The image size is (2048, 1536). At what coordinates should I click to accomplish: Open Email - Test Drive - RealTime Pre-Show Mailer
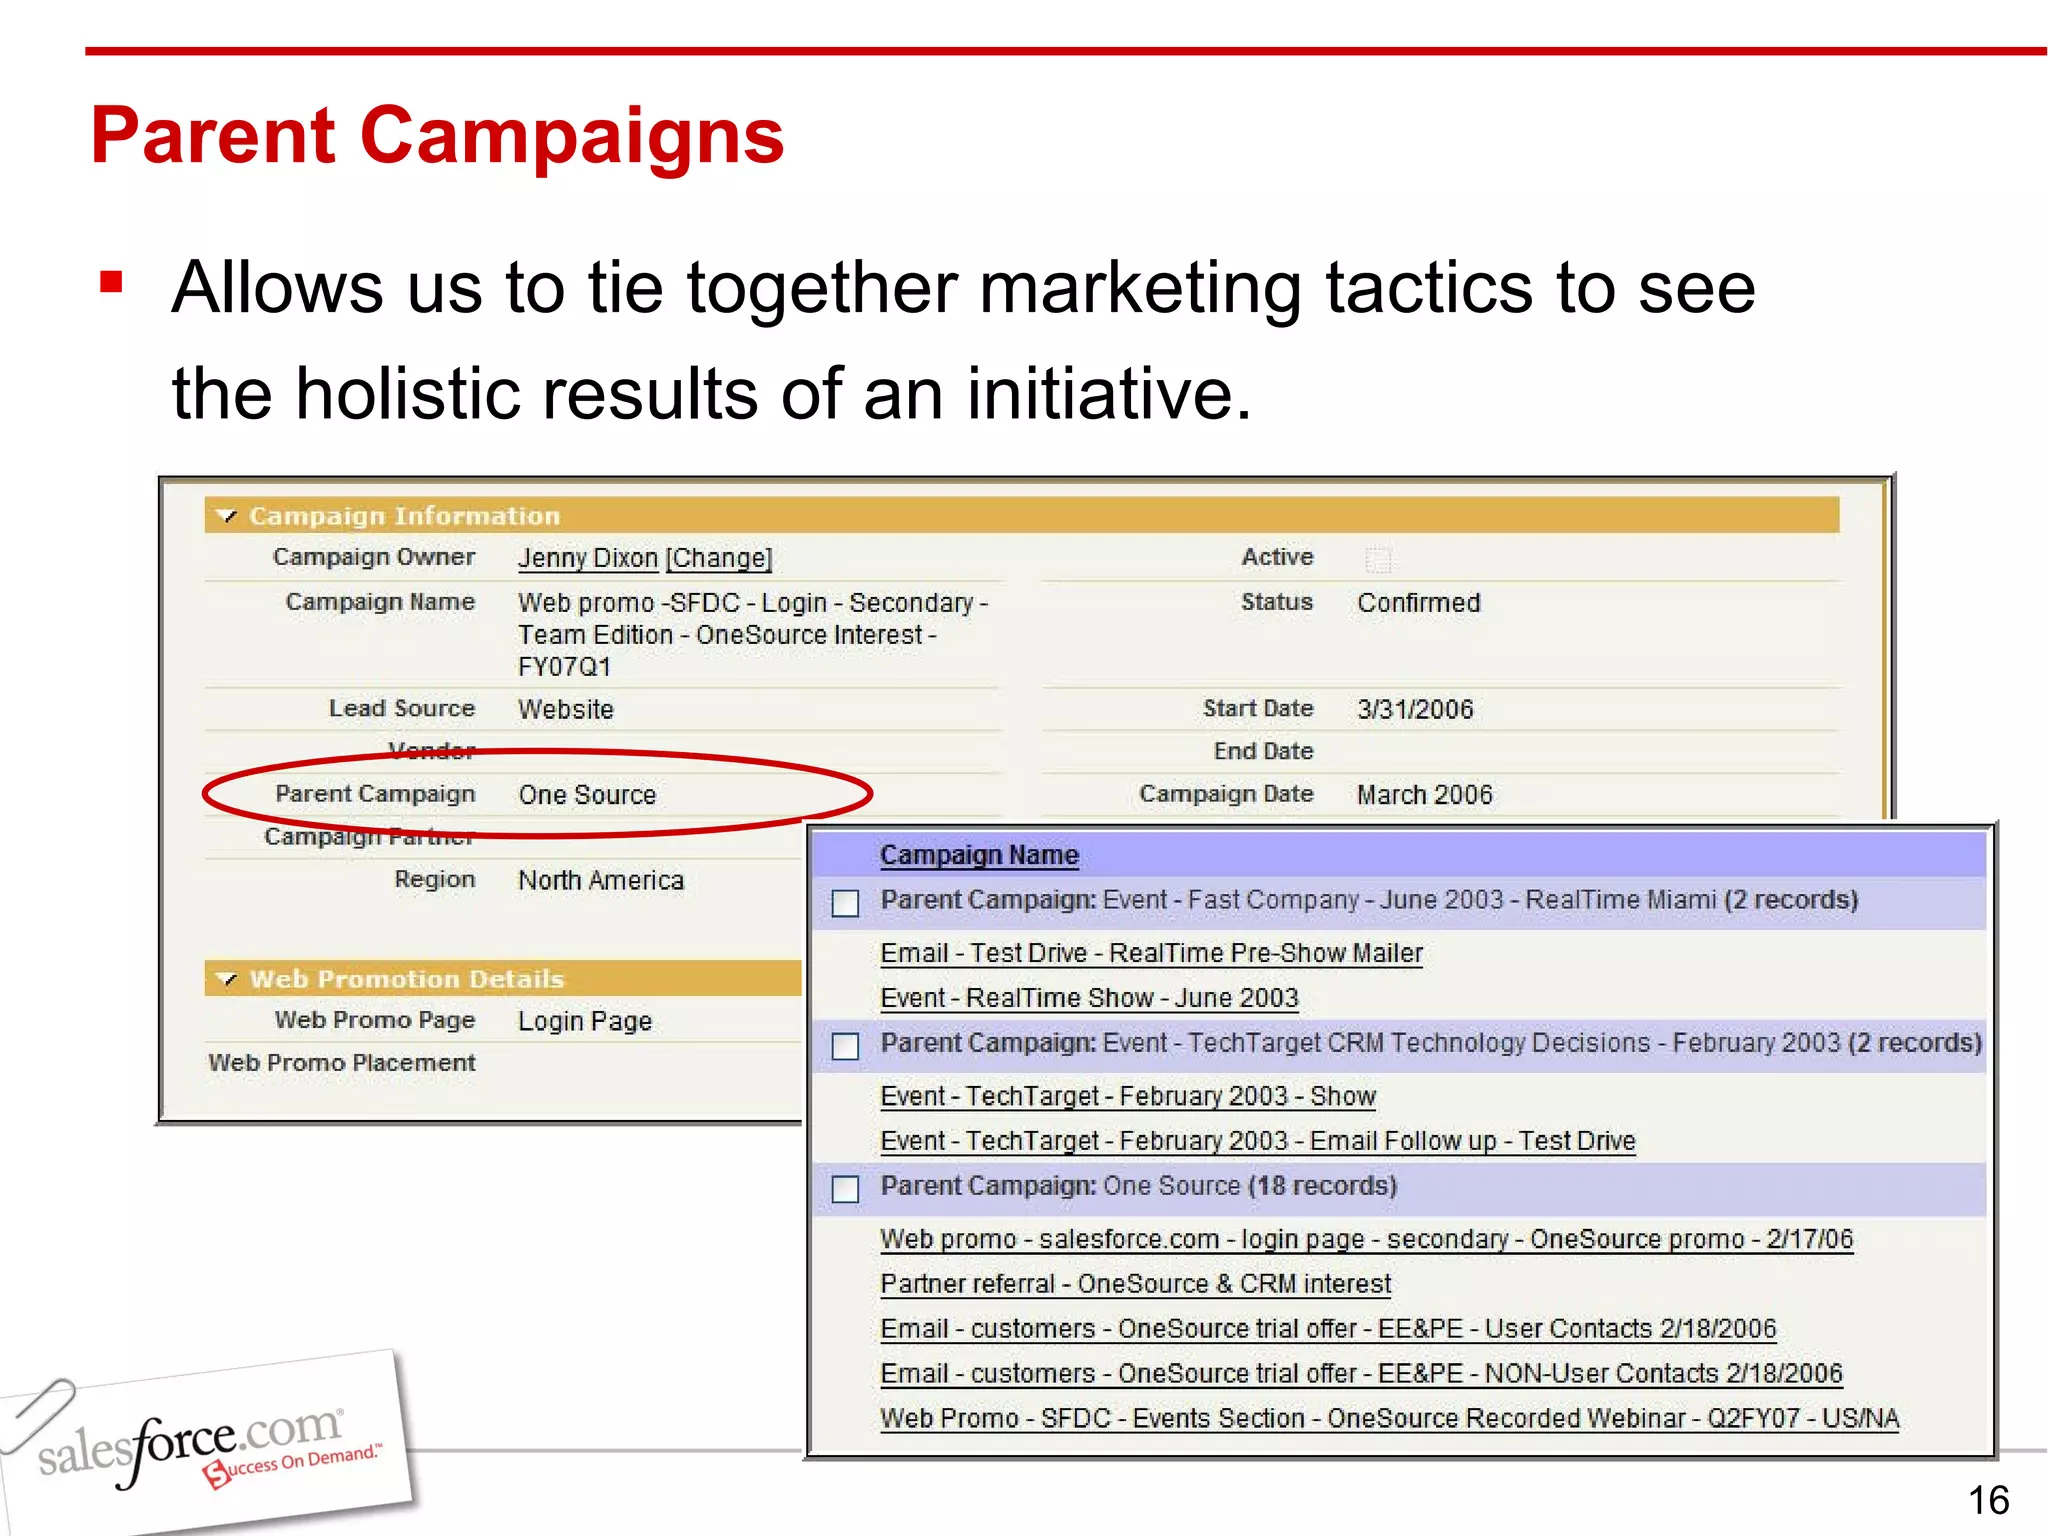[1151, 953]
